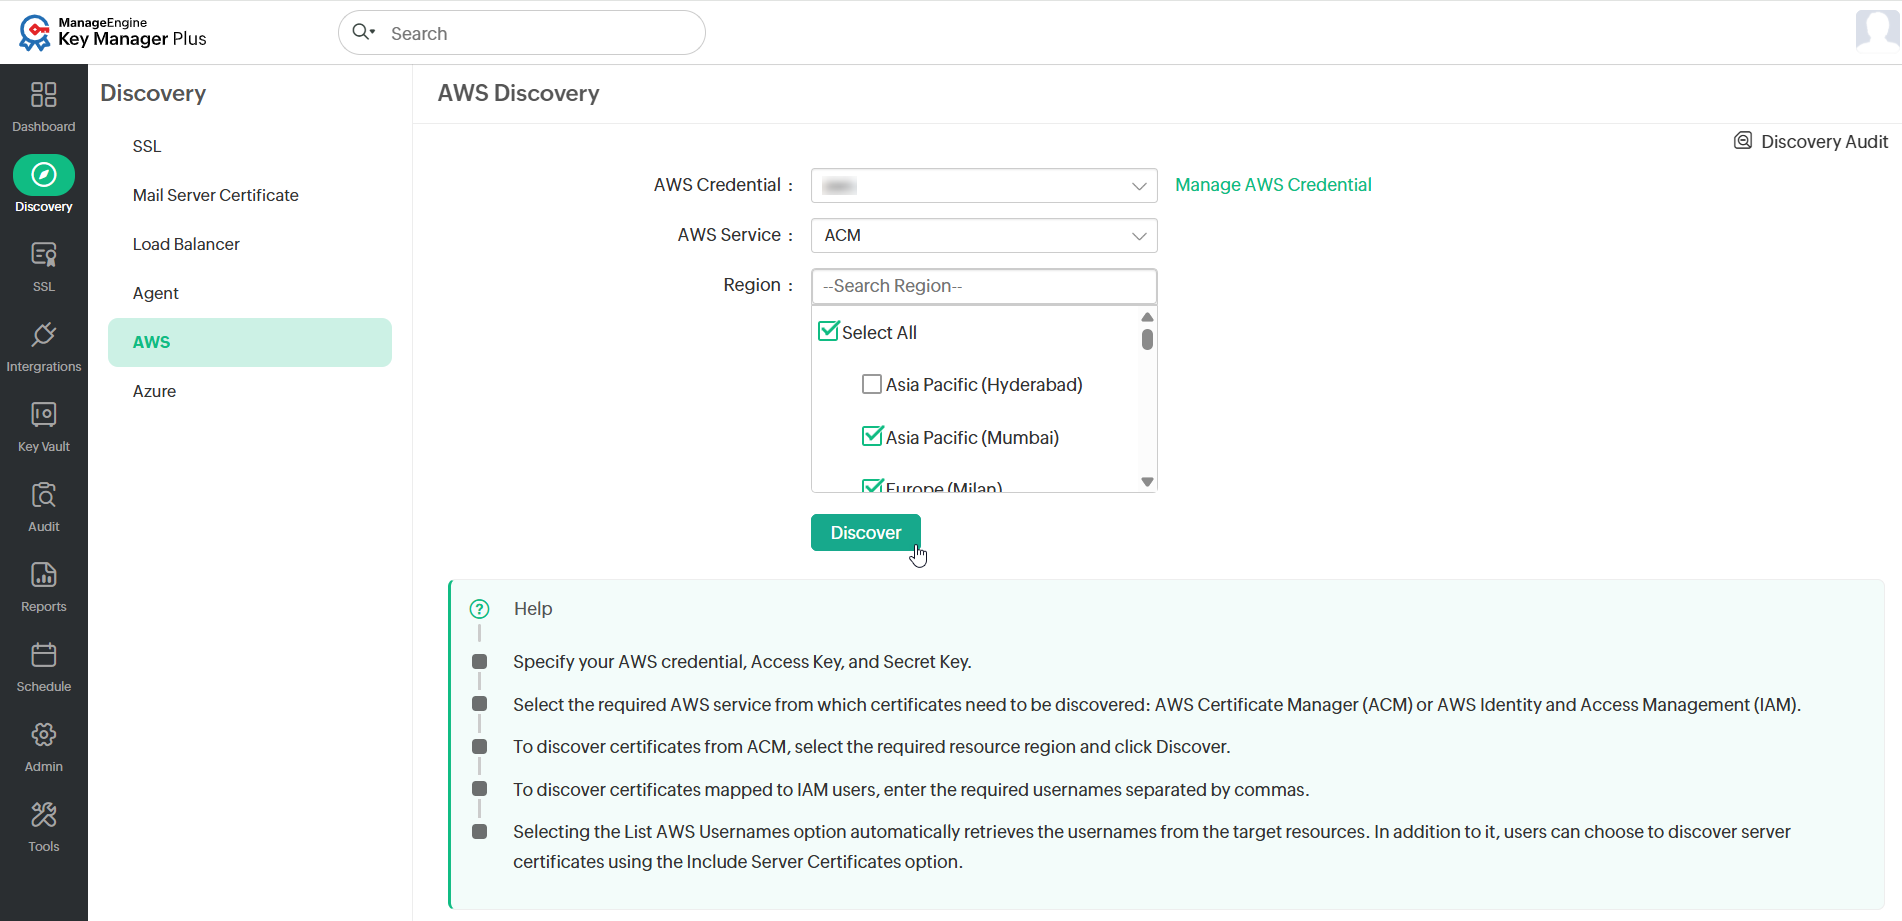Click 'To discover certificates from ACM' line
This screenshot has width=1902, height=921.
tap(872, 747)
